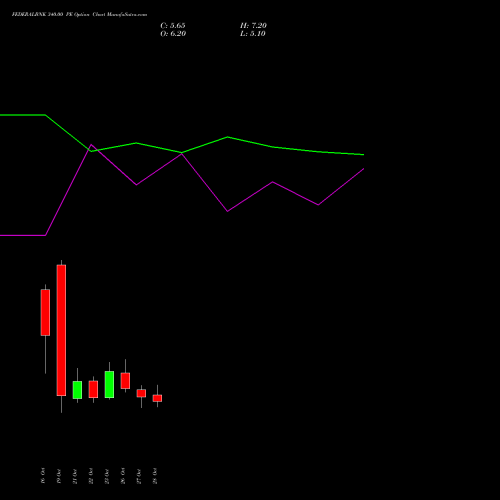500x500 pixels.
Task: Click the 'O: 6.20' open value
Action: coord(173,34)
